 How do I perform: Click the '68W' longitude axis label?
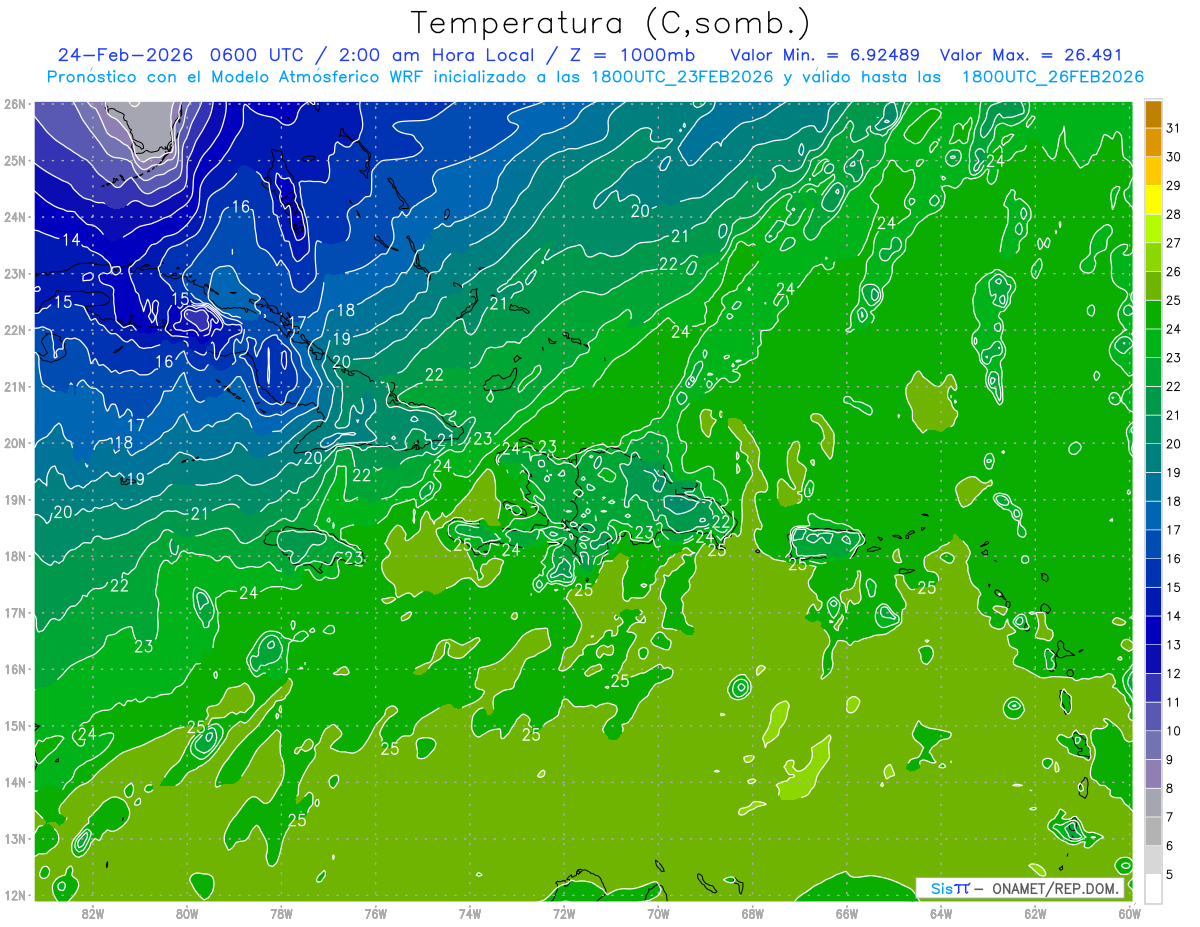tap(753, 913)
